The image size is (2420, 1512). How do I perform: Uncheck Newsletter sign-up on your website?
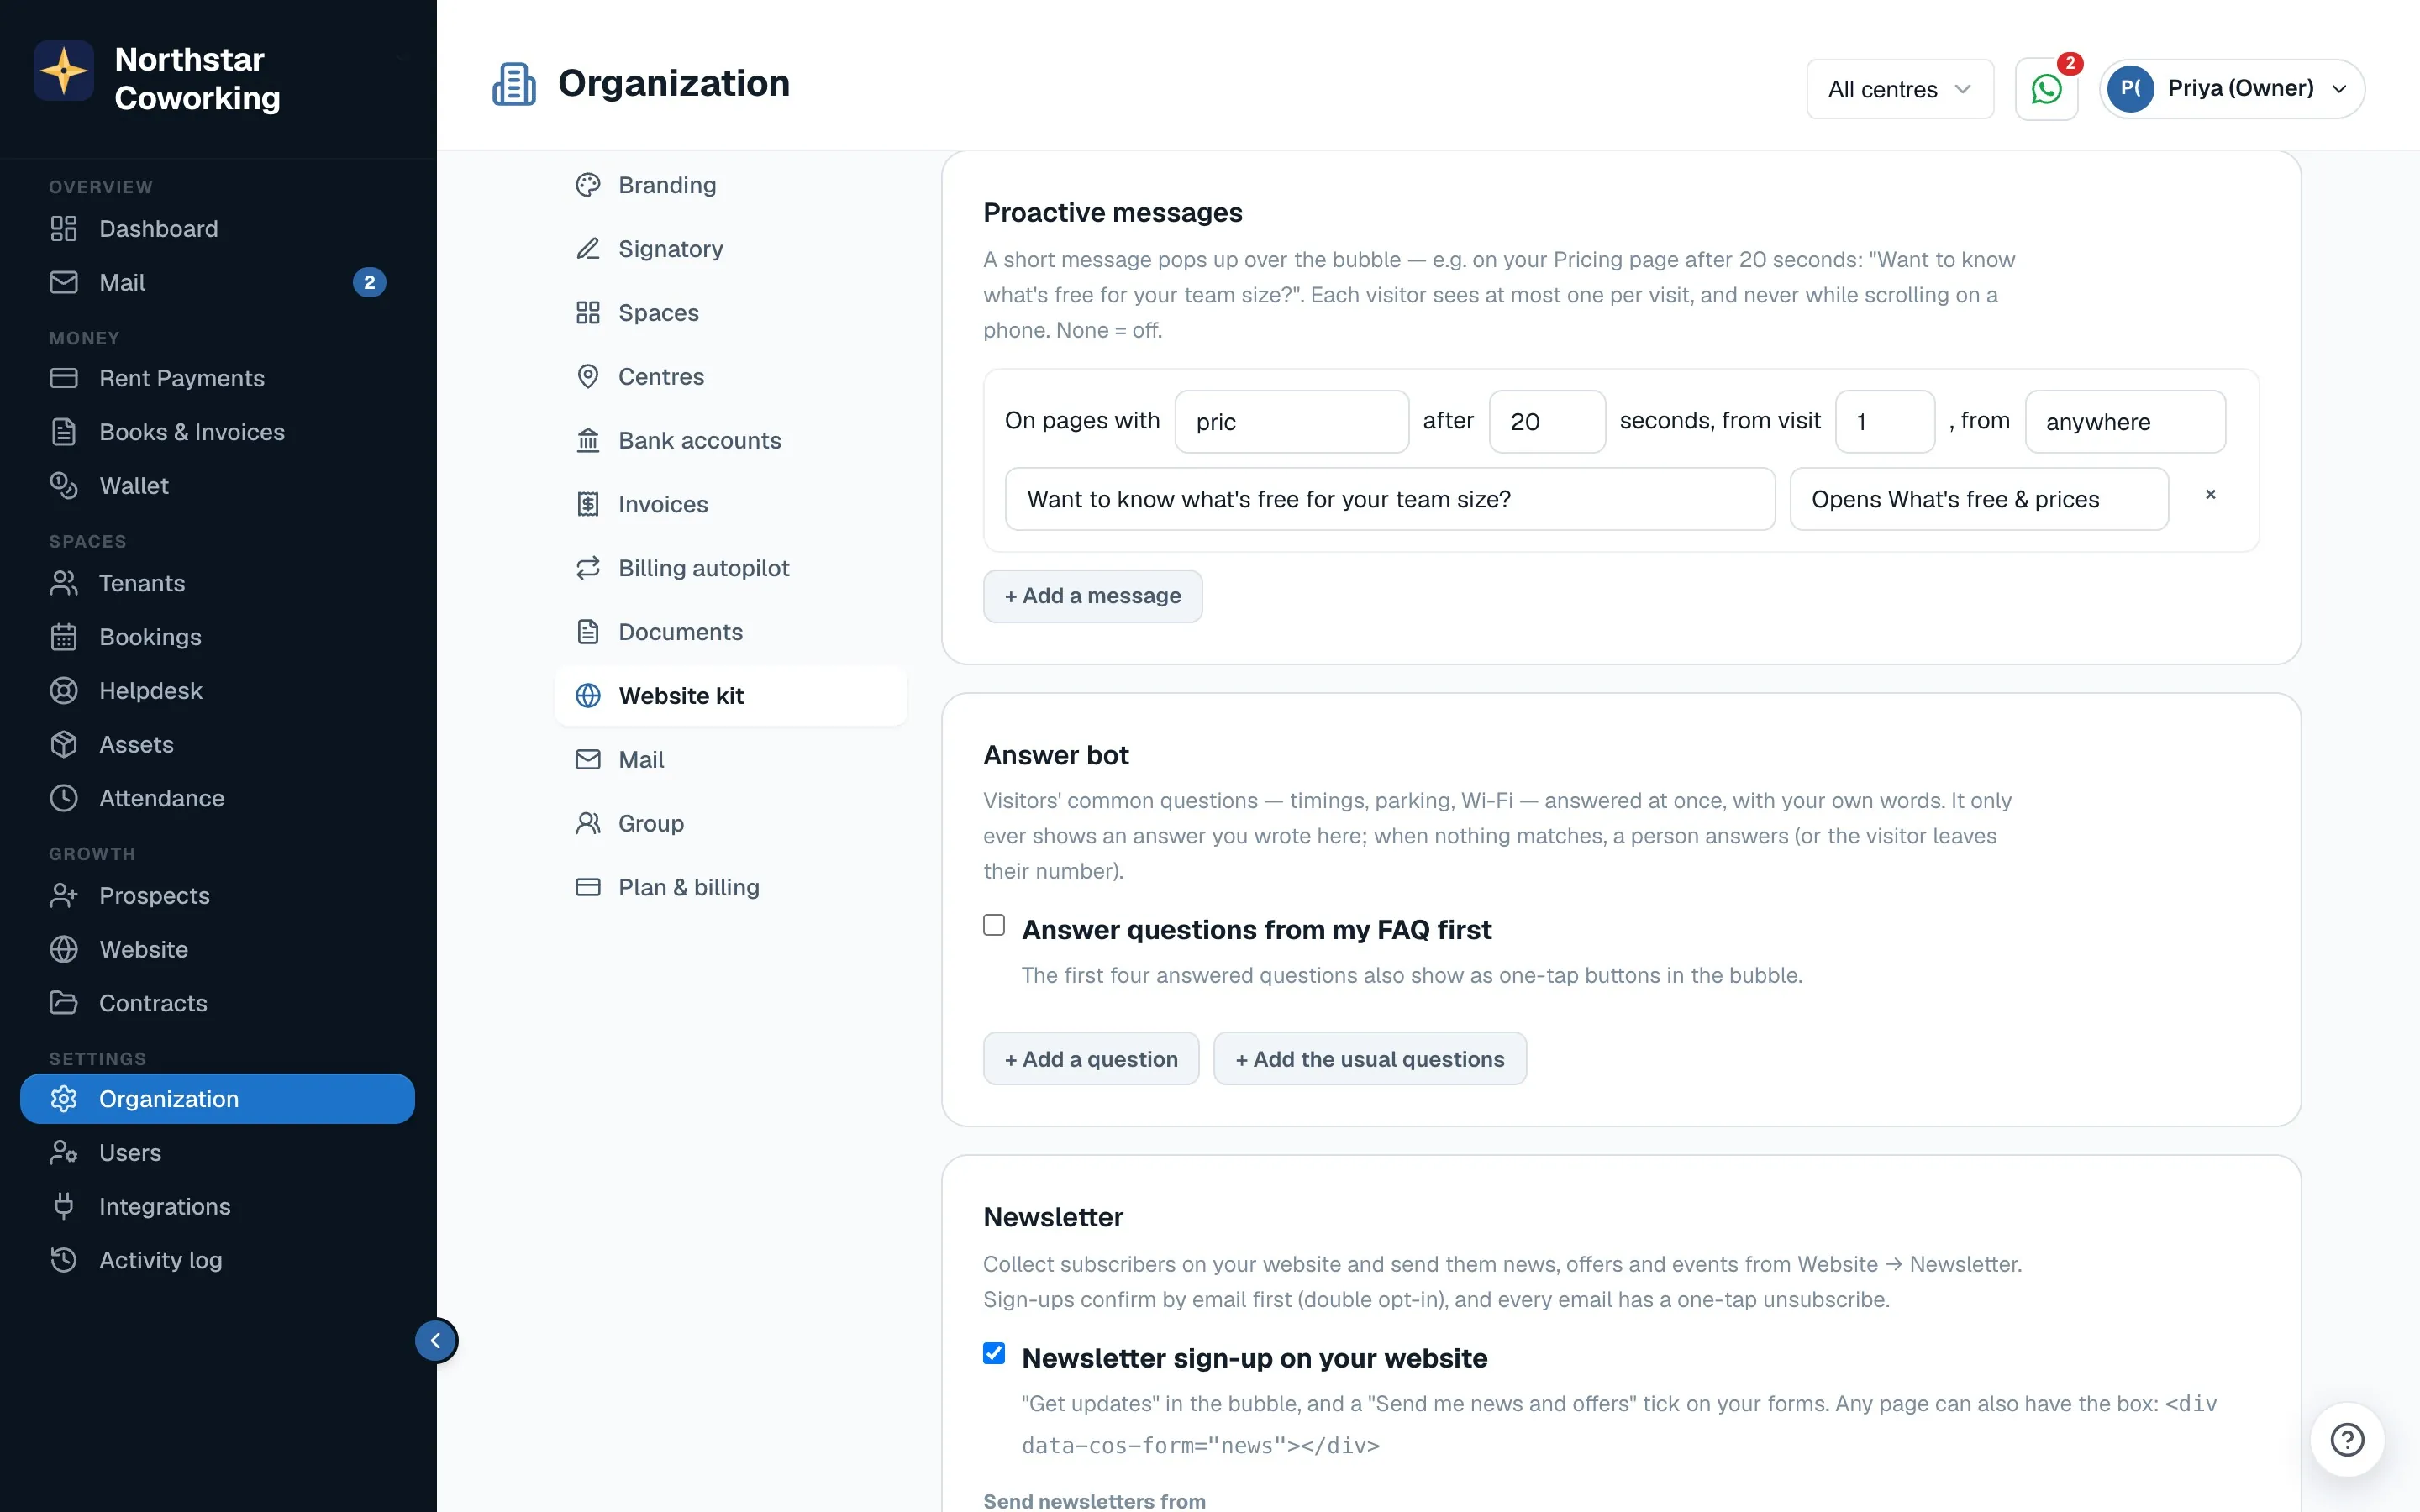point(994,1353)
